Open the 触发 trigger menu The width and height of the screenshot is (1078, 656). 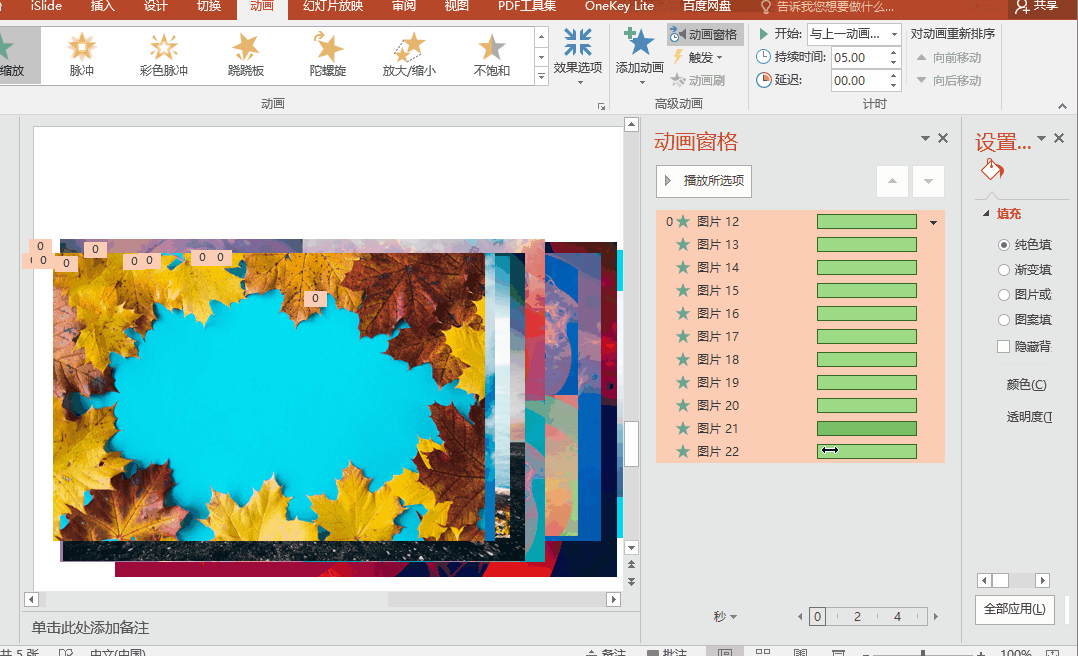point(698,57)
